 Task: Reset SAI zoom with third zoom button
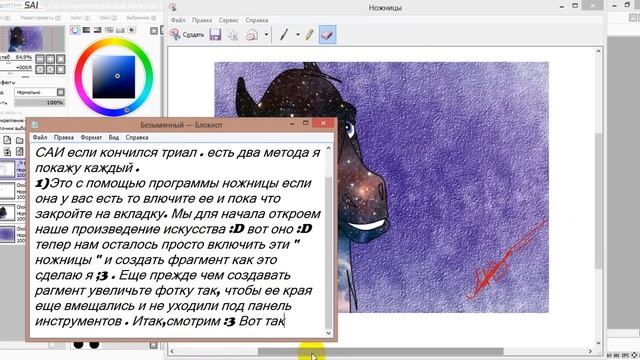60,59
